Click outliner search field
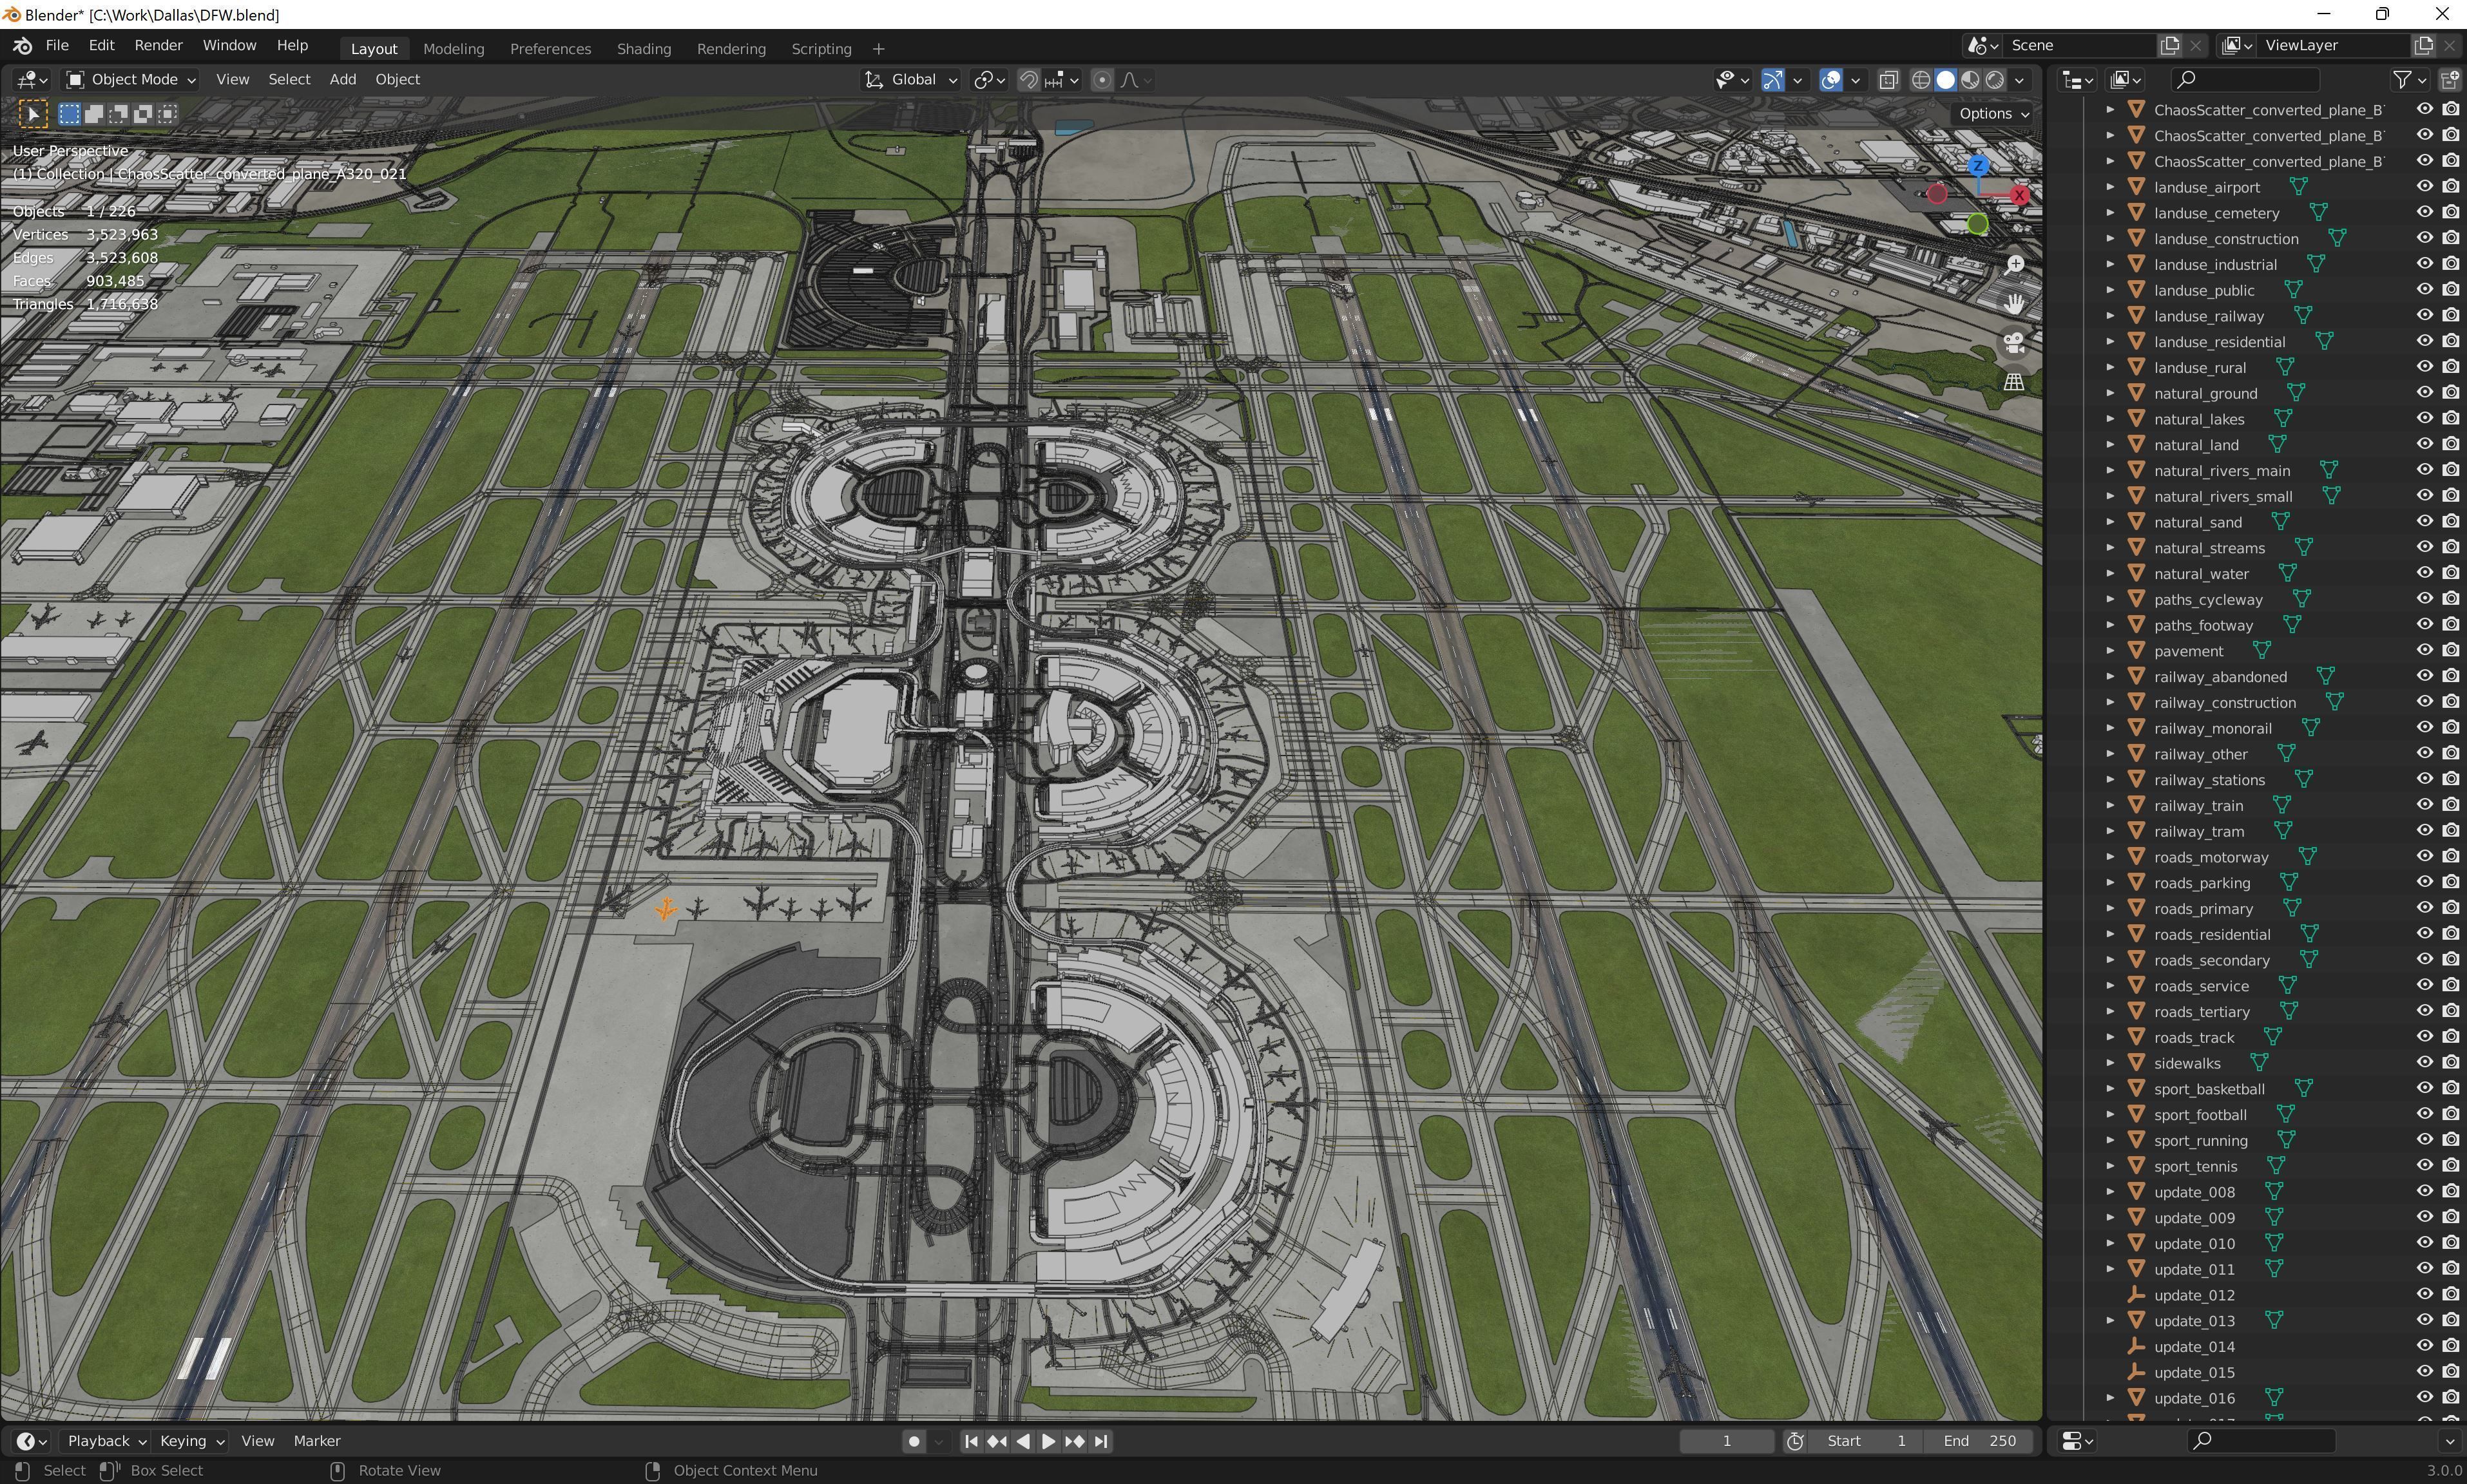This screenshot has height=1484, width=2467. pos(2245,80)
